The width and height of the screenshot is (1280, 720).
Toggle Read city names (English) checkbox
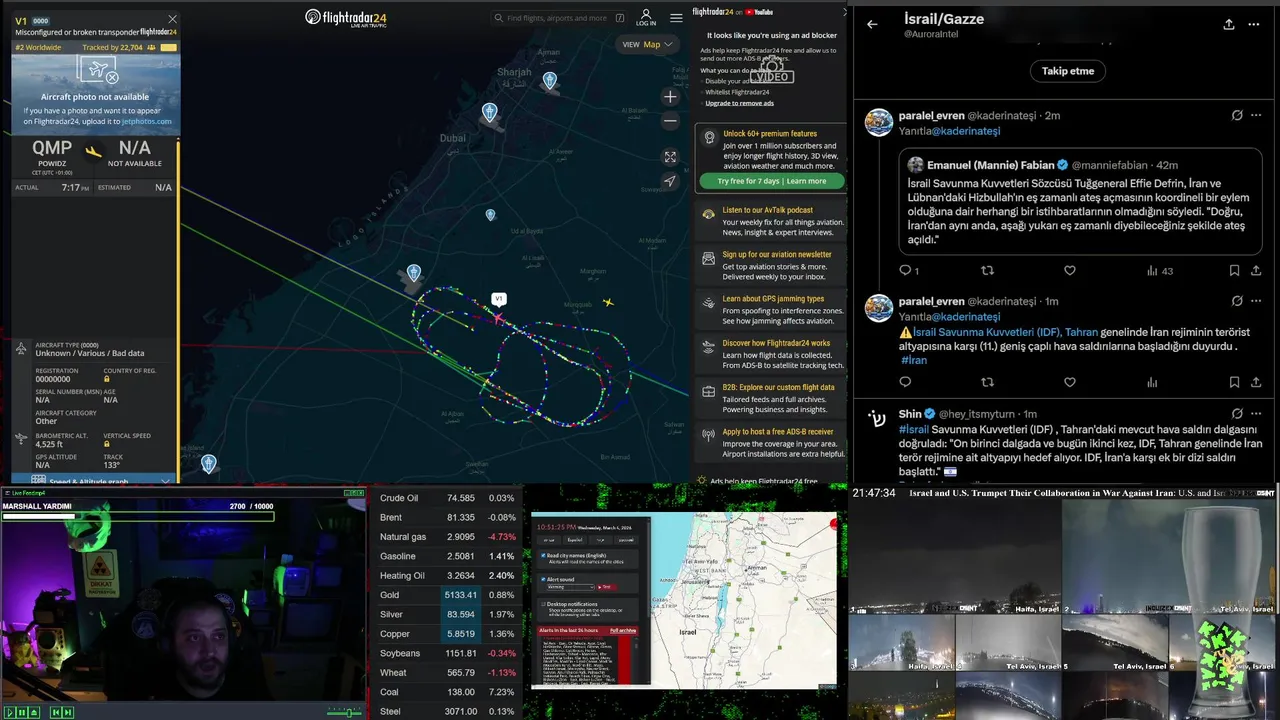point(544,555)
